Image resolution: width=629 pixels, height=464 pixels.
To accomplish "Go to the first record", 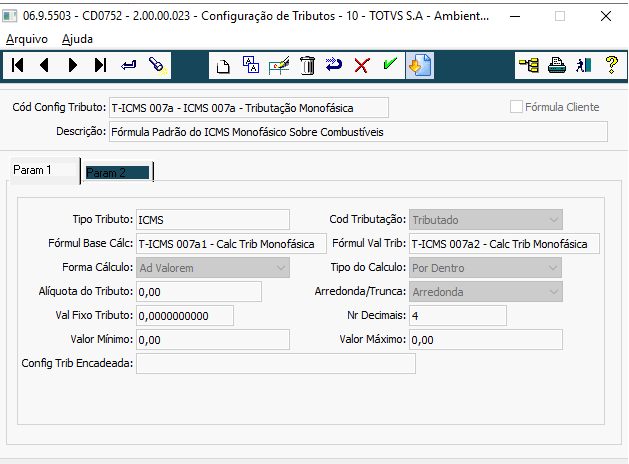I will pyautogui.click(x=18, y=65).
